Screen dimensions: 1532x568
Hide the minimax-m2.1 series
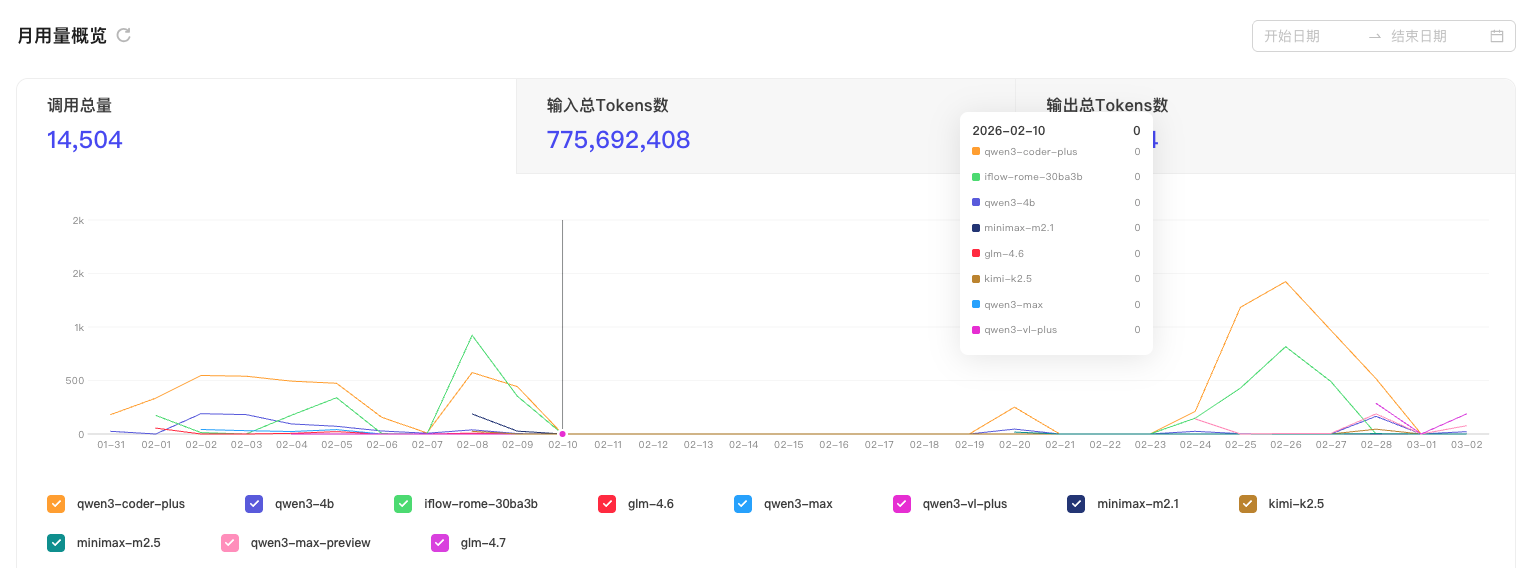(x=1076, y=504)
